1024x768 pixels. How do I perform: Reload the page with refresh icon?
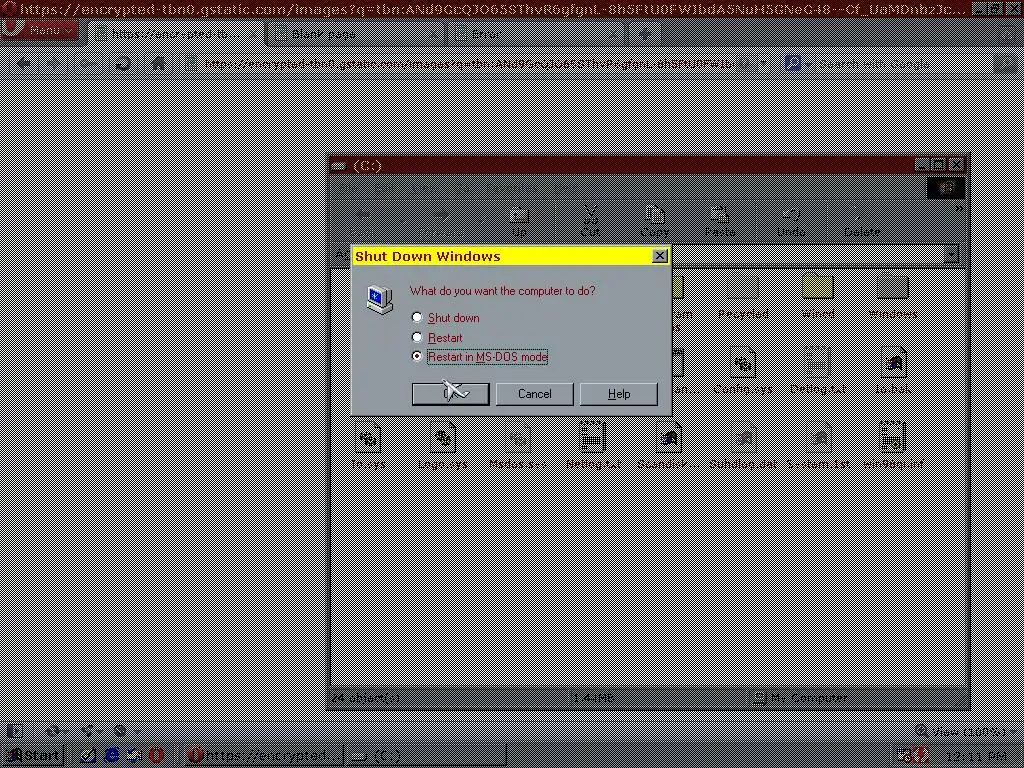click(122, 63)
